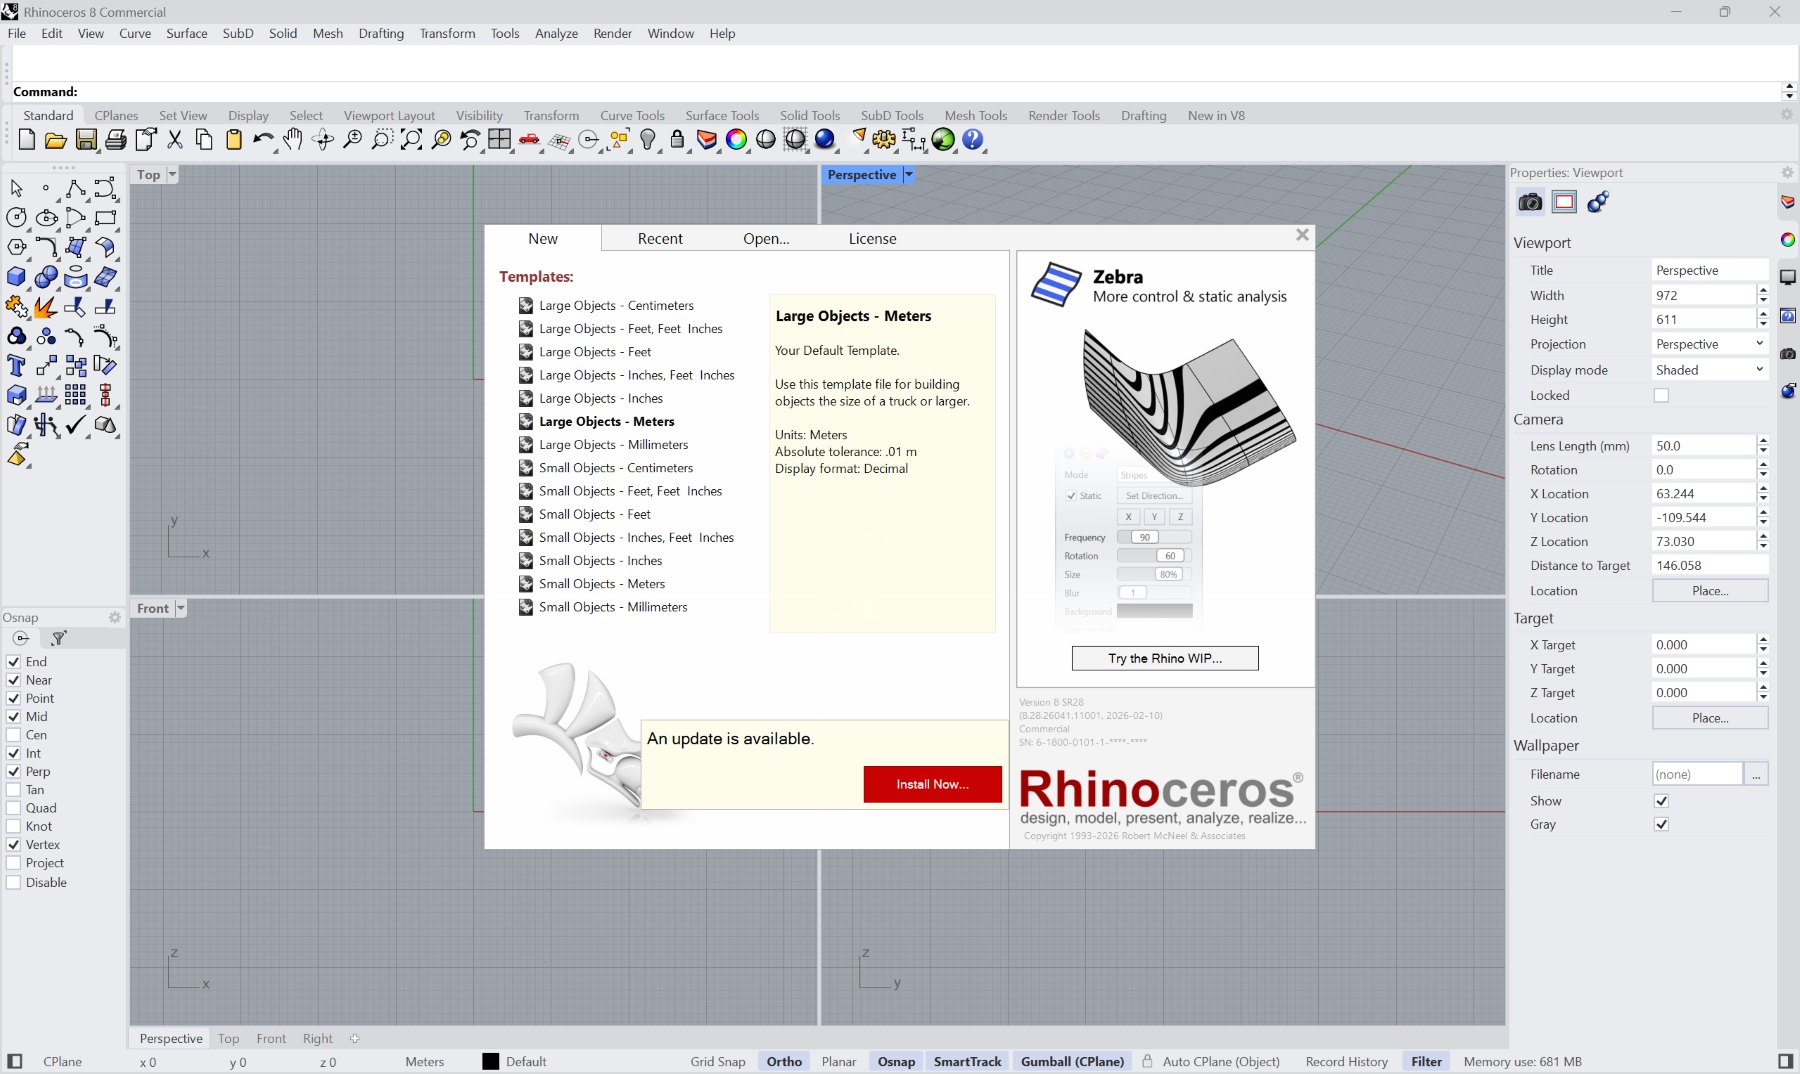The height and width of the screenshot is (1074, 1800).
Task: Click the green Grasshopper icon
Action: coord(943,140)
